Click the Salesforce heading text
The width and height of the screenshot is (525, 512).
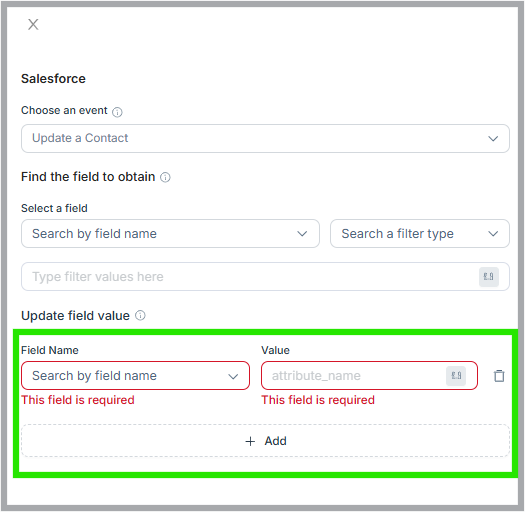53,79
